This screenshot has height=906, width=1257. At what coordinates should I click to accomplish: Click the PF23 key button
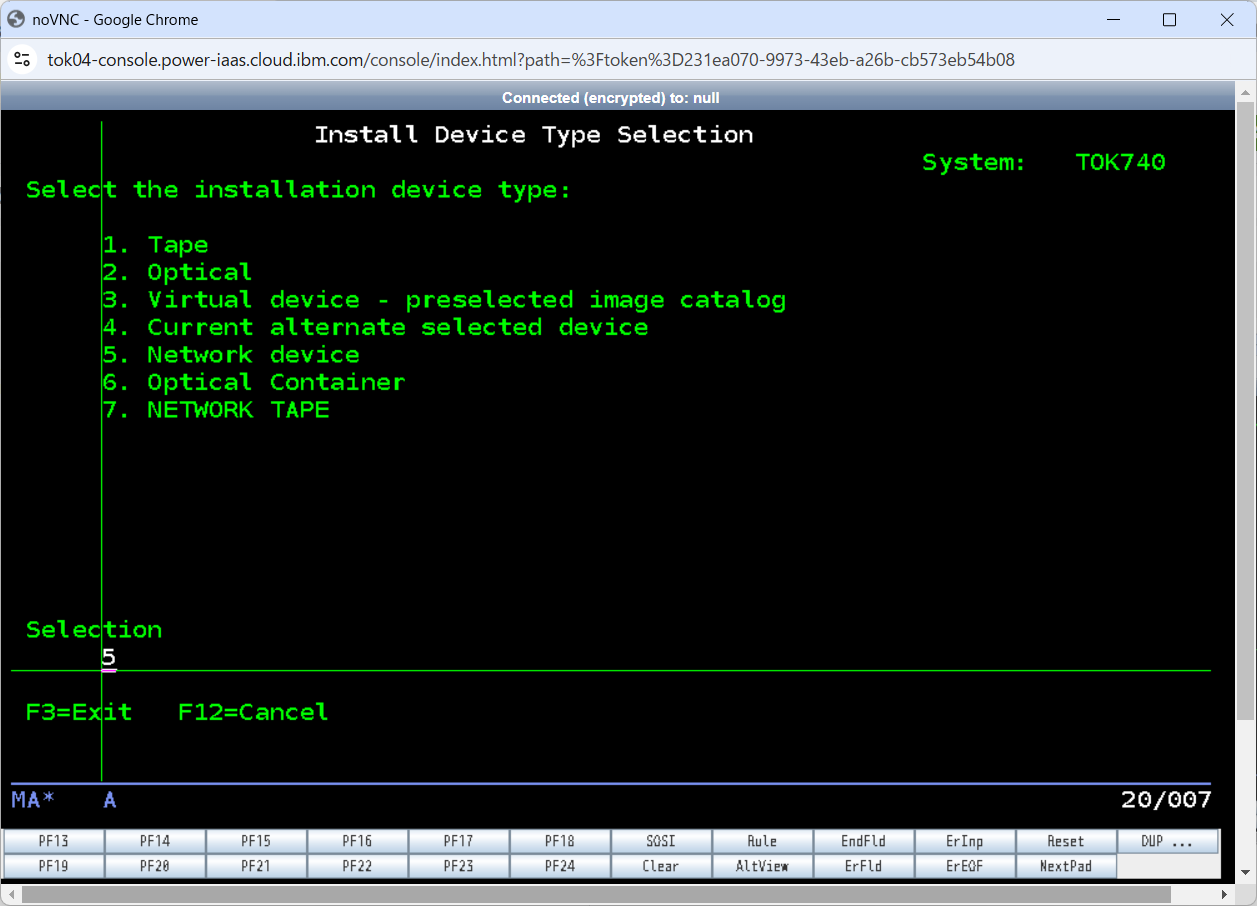[459, 866]
